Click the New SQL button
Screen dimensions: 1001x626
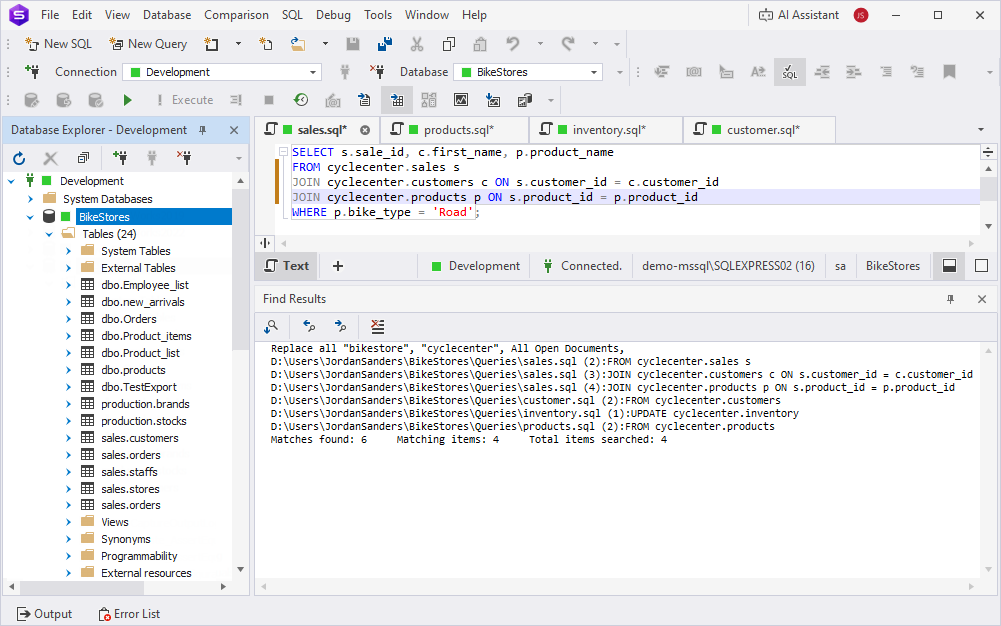pyautogui.click(x=59, y=44)
